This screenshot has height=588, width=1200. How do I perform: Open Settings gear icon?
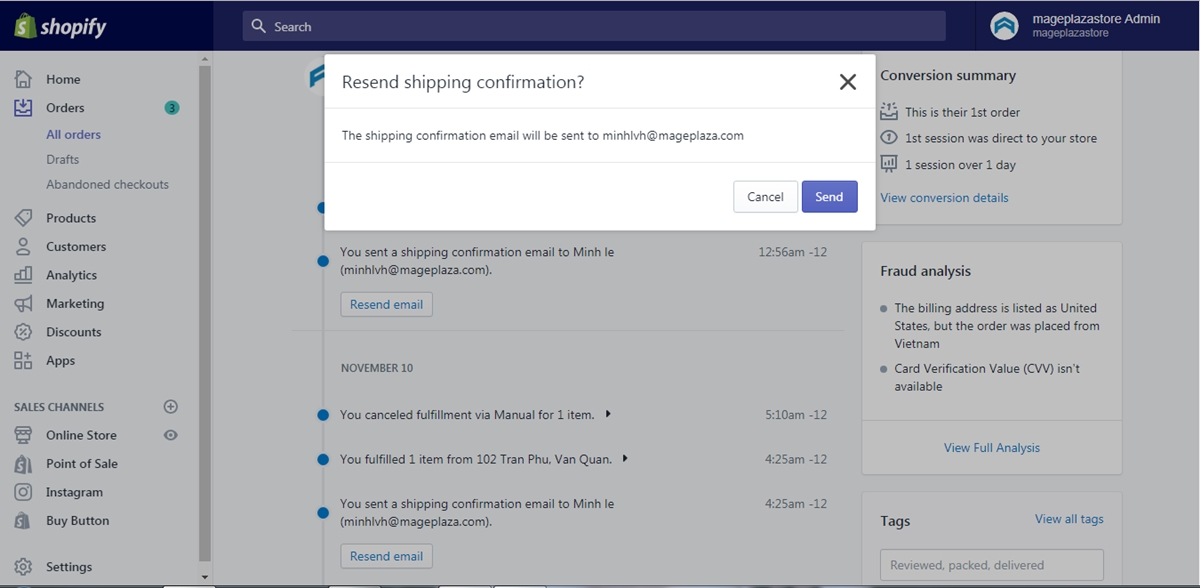tap(23, 567)
